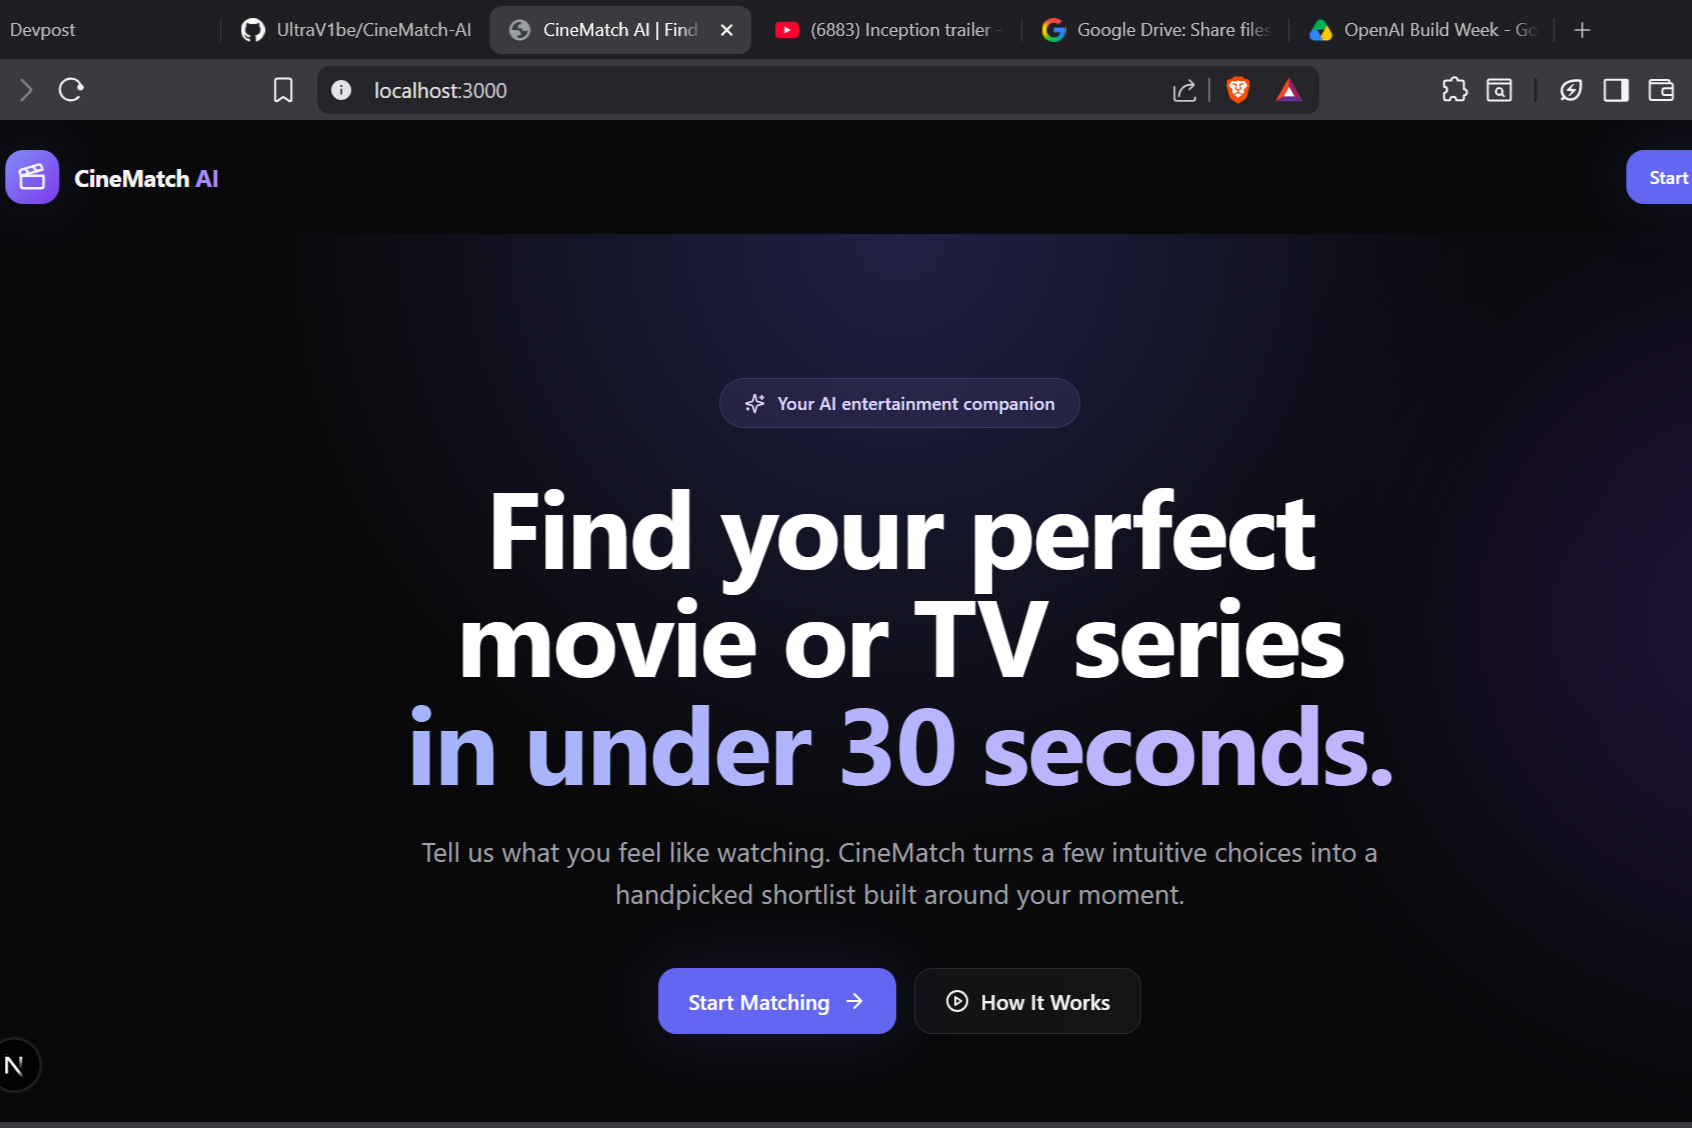Open the extensions puzzle icon
Image resolution: width=1692 pixels, height=1128 pixels.
click(x=1455, y=90)
